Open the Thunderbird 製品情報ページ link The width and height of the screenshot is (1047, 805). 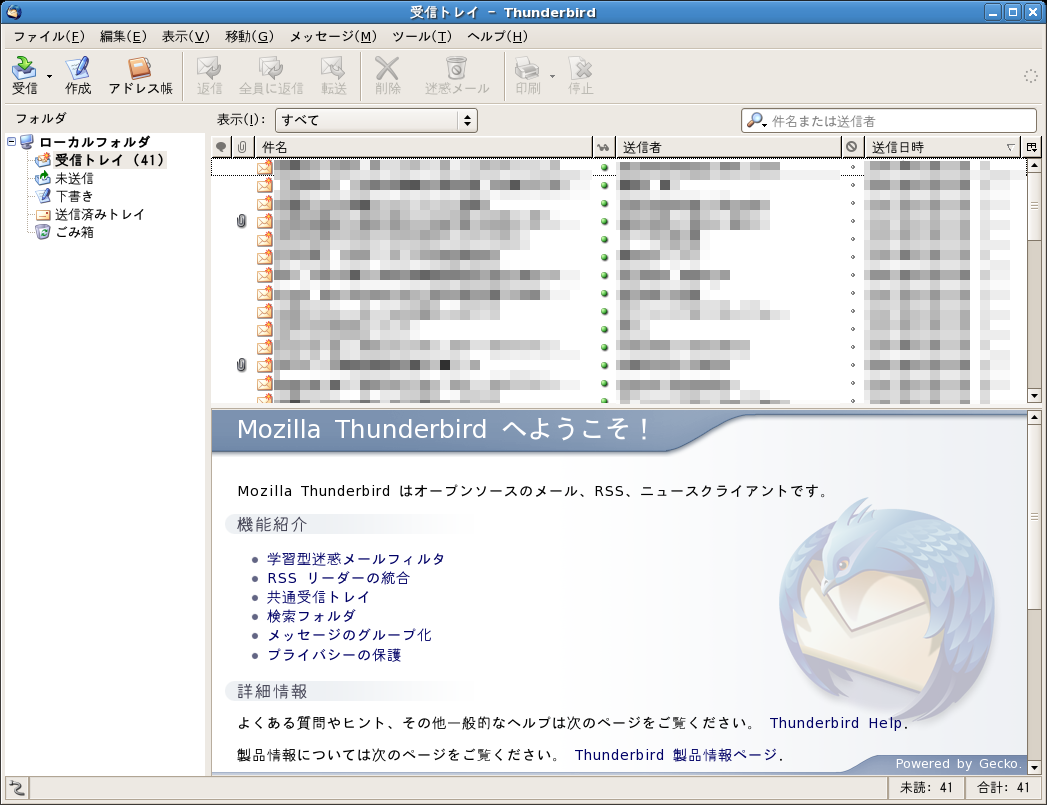pyautogui.click(x=676, y=755)
